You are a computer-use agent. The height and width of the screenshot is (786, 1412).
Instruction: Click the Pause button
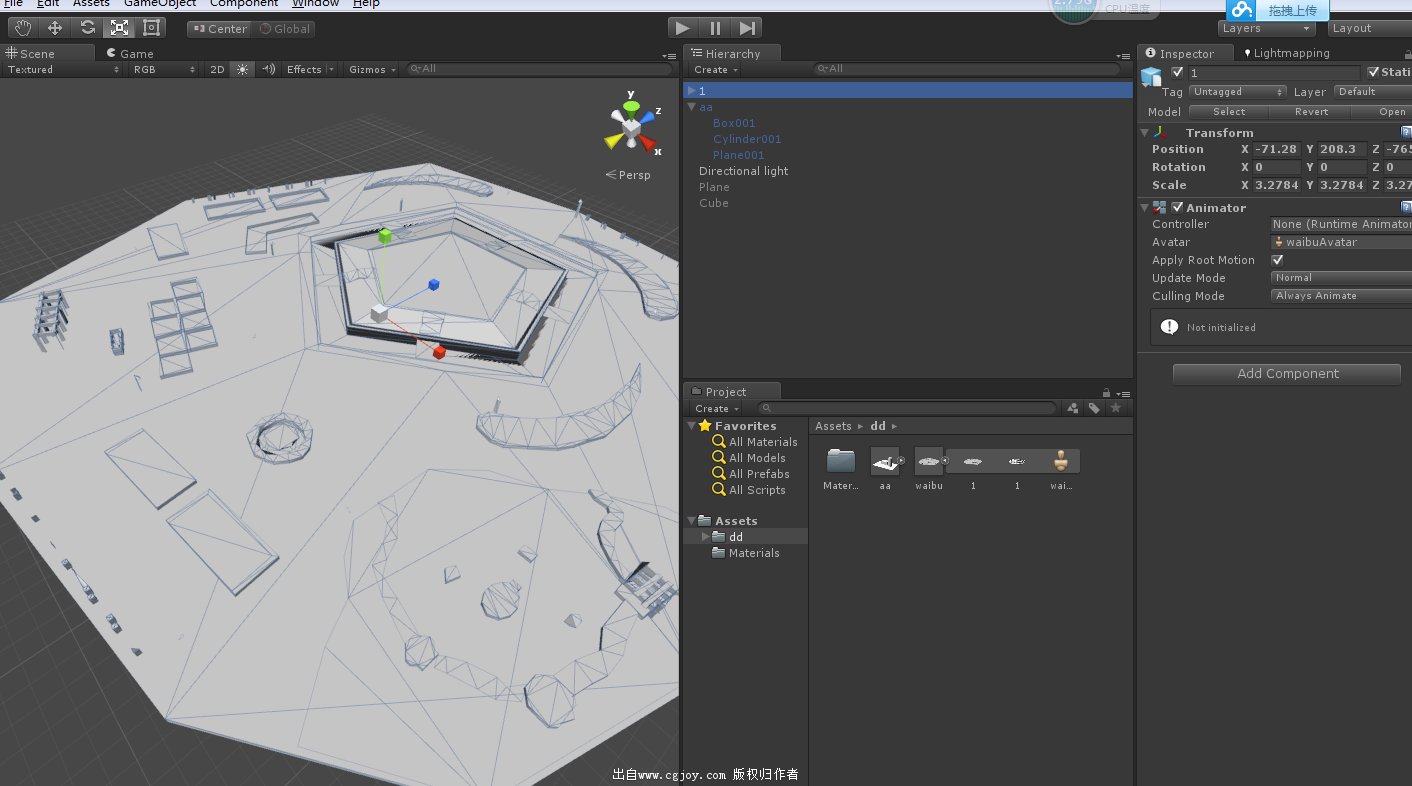pos(715,28)
